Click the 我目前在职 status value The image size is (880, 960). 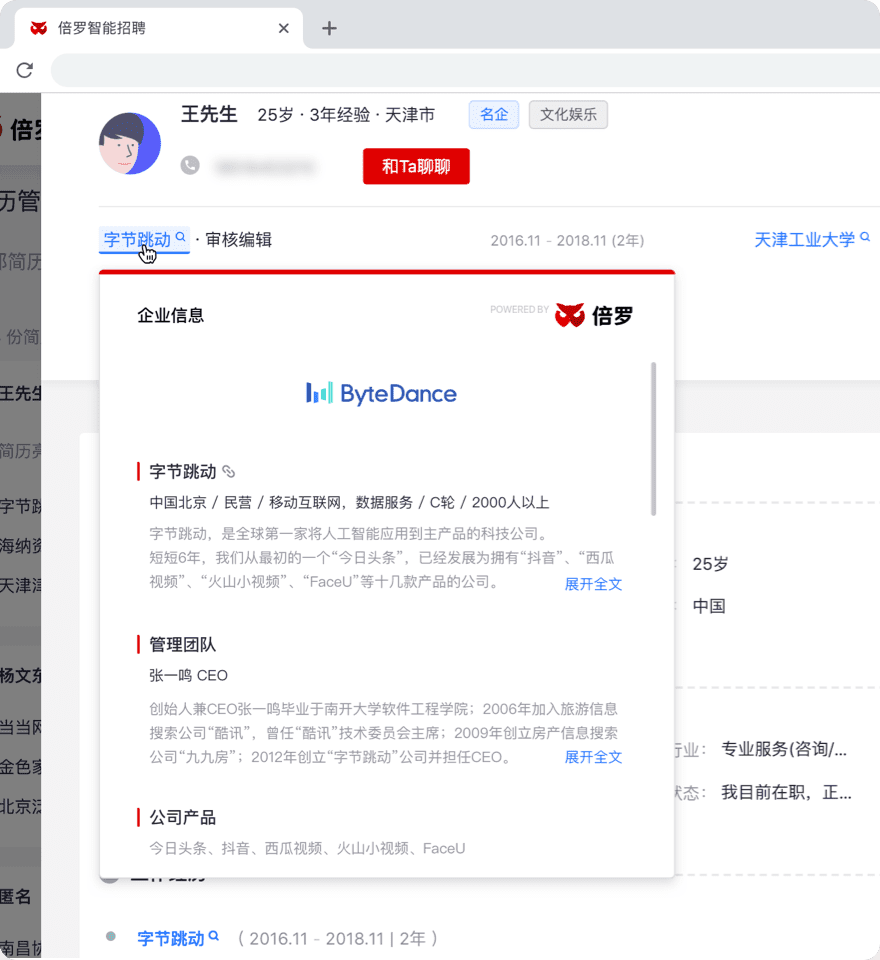[786, 793]
